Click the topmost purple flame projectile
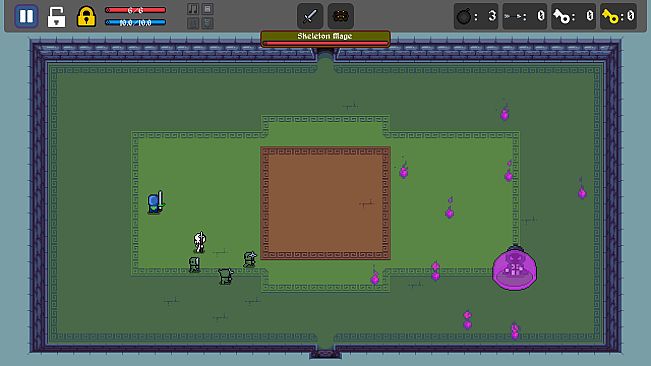Screen dimensions: 651x366 pyautogui.click(x=504, y=112)
